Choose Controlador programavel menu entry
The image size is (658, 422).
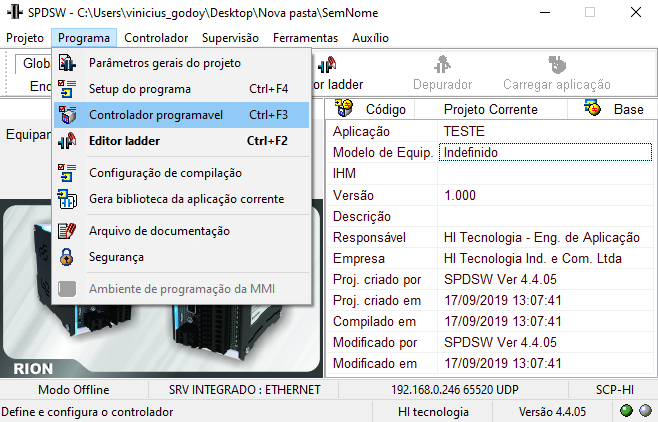(x=181, y=115)
